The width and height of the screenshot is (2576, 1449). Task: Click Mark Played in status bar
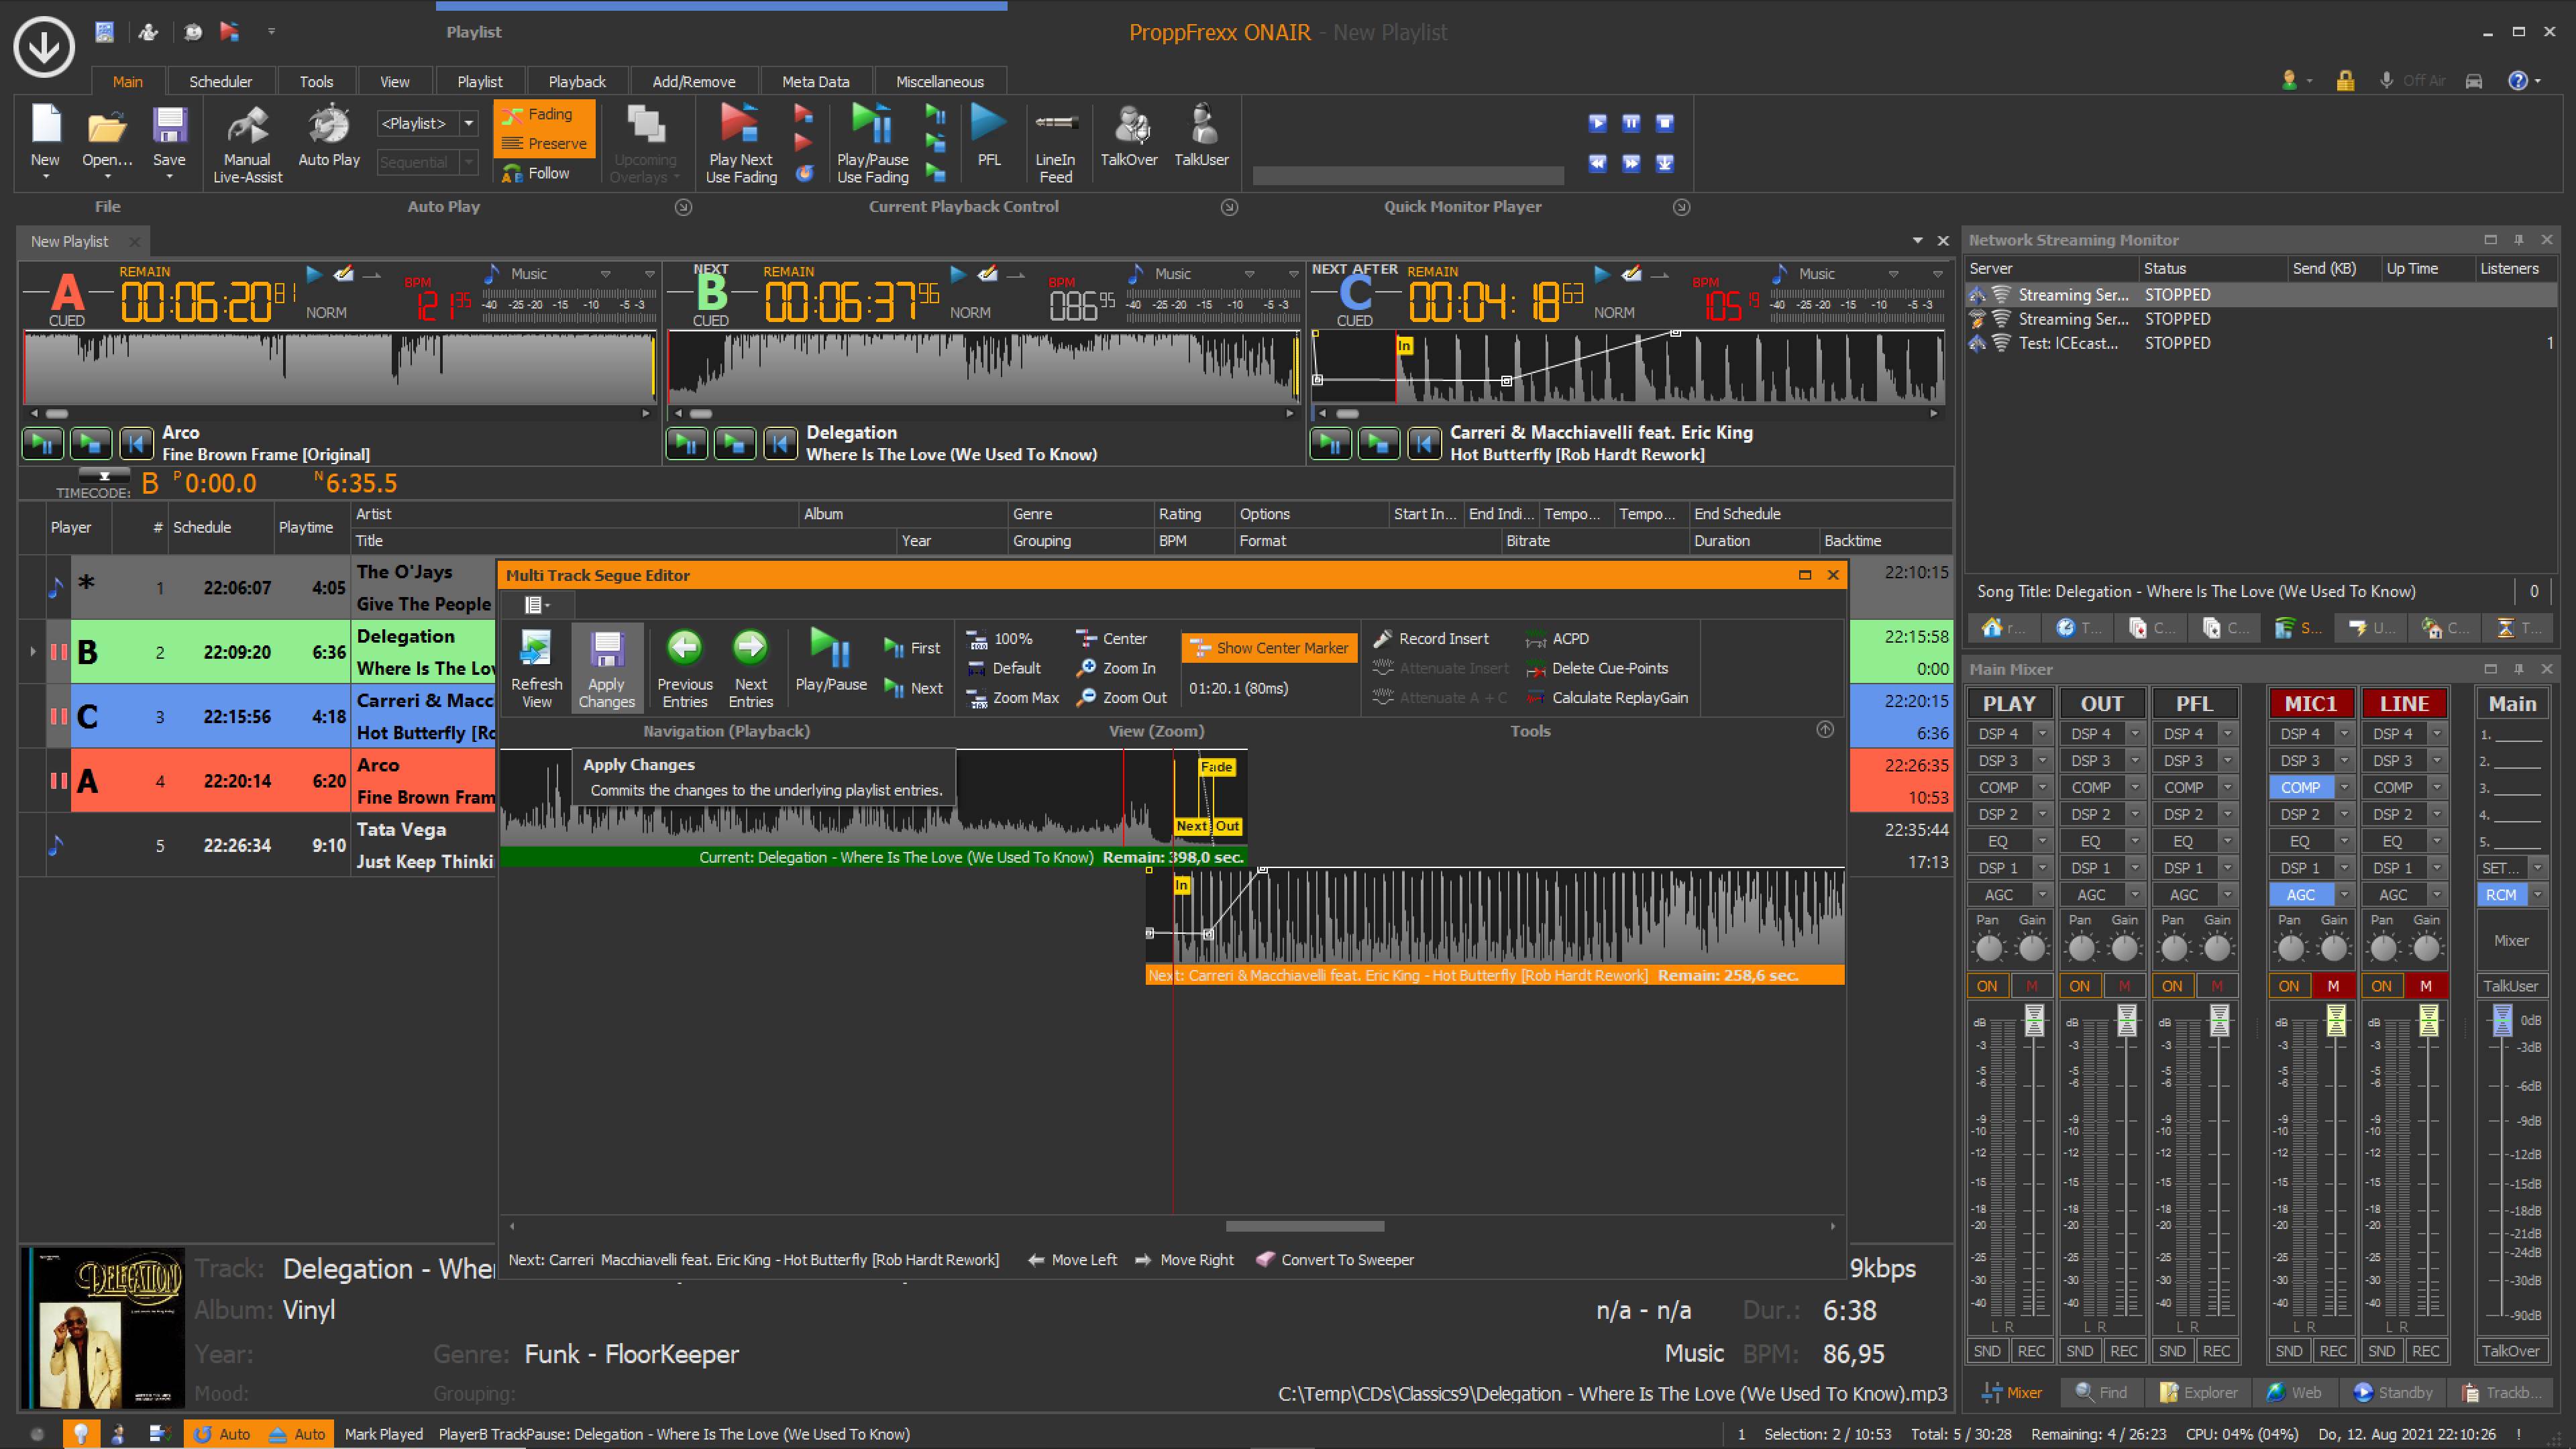(383, 1434)
